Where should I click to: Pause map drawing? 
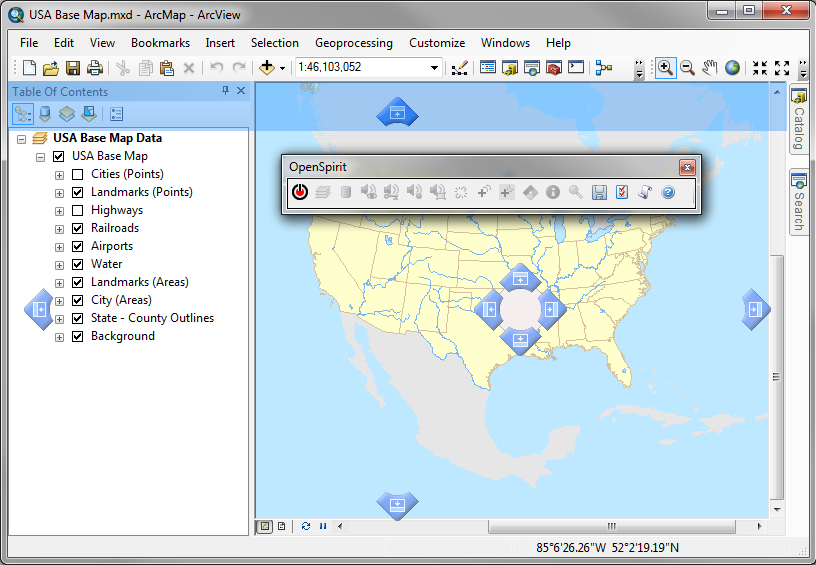pos(323,527)
